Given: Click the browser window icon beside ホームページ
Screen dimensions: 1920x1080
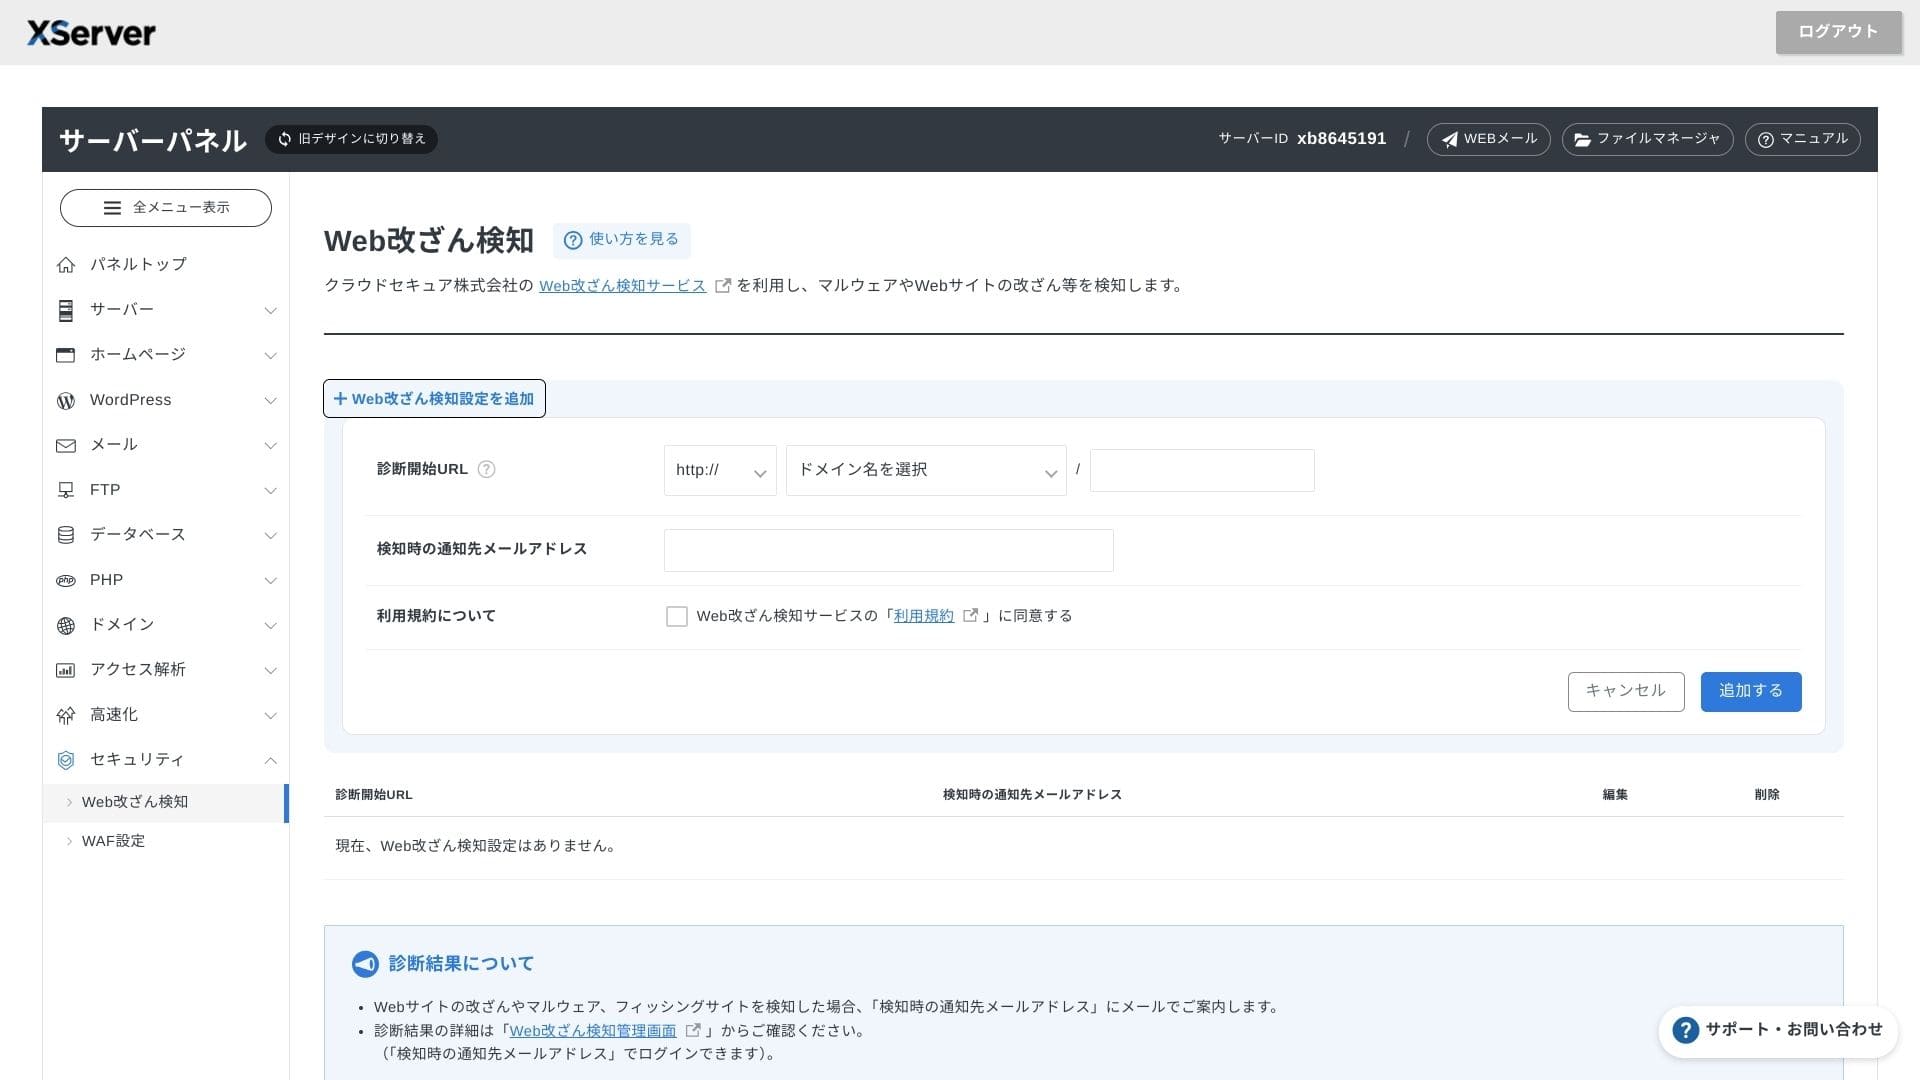Looking at the screenshot, I should coord(66,355).
